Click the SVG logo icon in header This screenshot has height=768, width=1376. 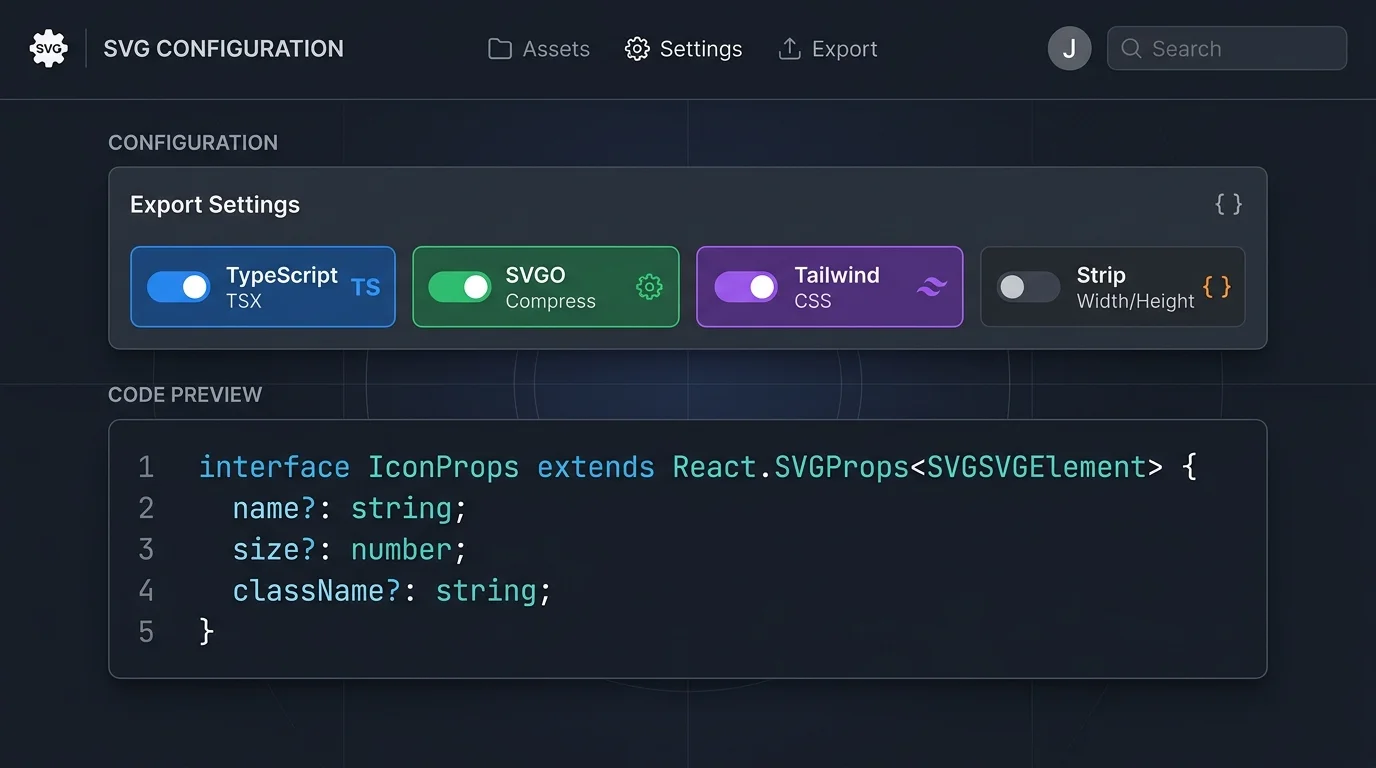pyautogui.click(x=48, y=48)
